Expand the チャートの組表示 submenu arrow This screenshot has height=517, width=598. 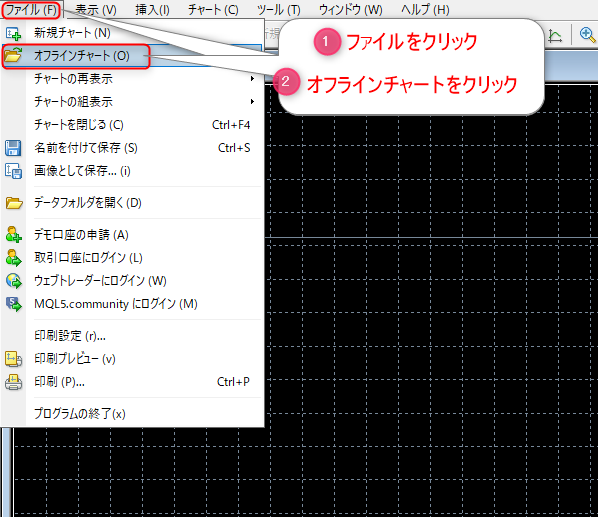click(252, 101)
